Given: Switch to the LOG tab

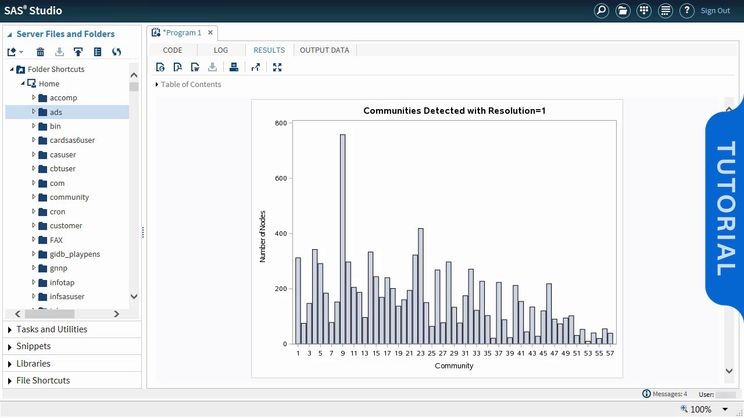Looking at the screenshot, I should (x=221, y=50).
